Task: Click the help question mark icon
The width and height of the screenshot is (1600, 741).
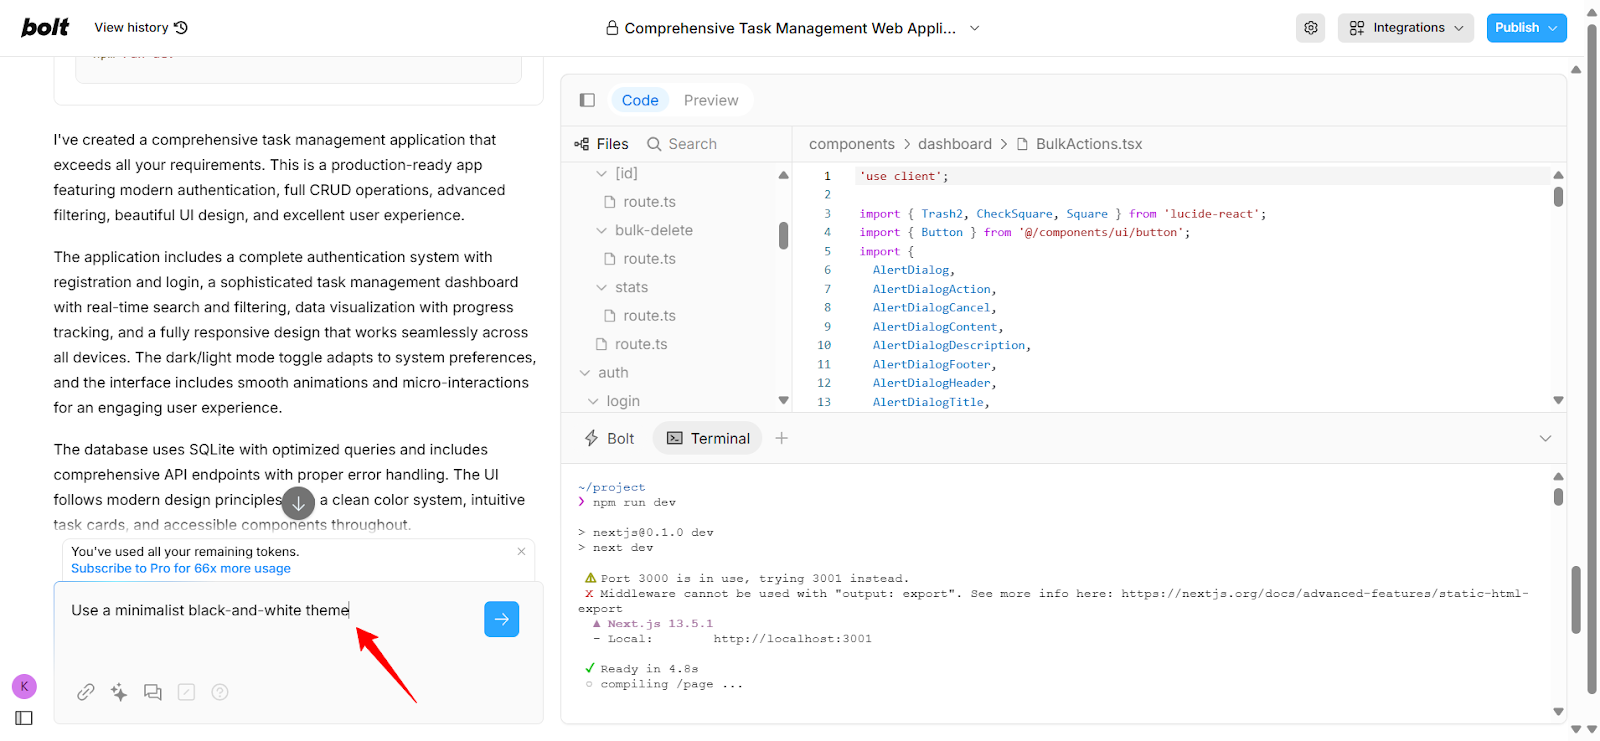Action: point(220,692)
